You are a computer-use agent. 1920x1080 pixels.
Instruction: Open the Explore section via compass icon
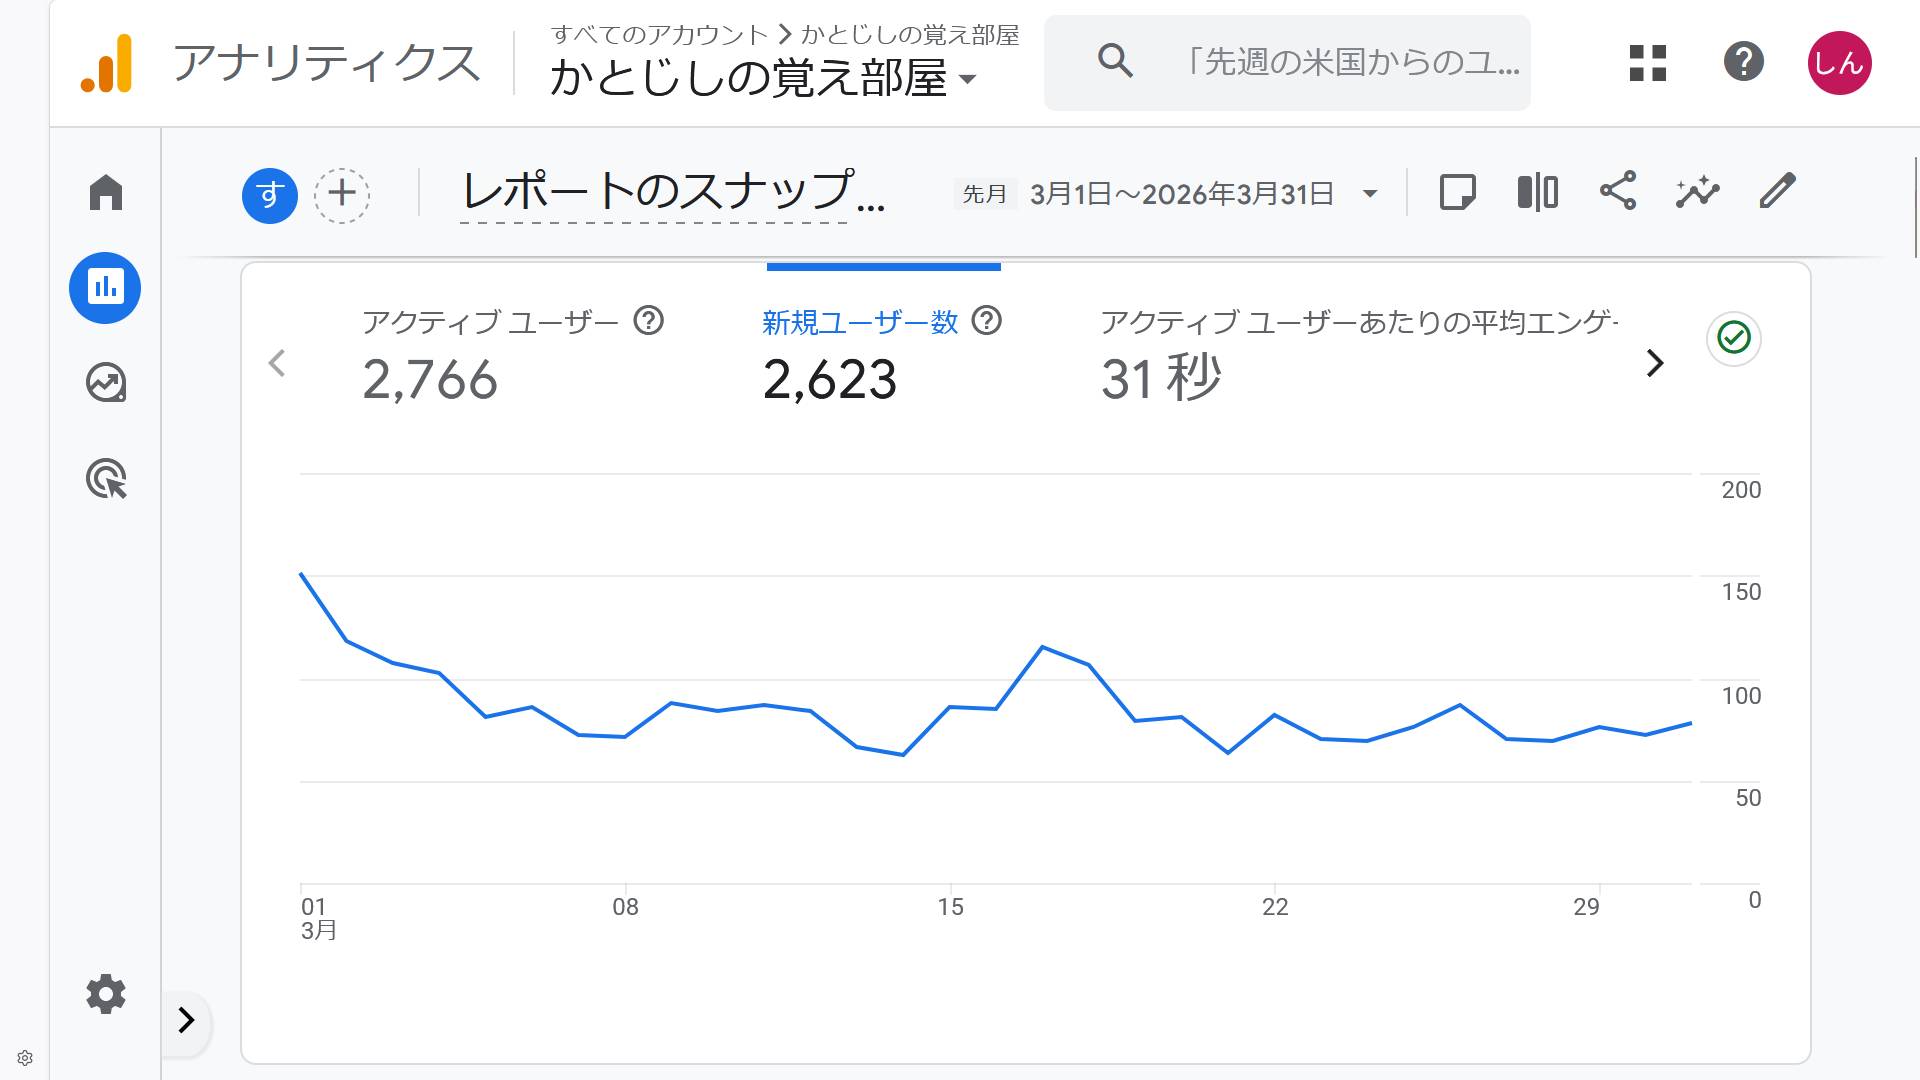[x=105, y=383]
